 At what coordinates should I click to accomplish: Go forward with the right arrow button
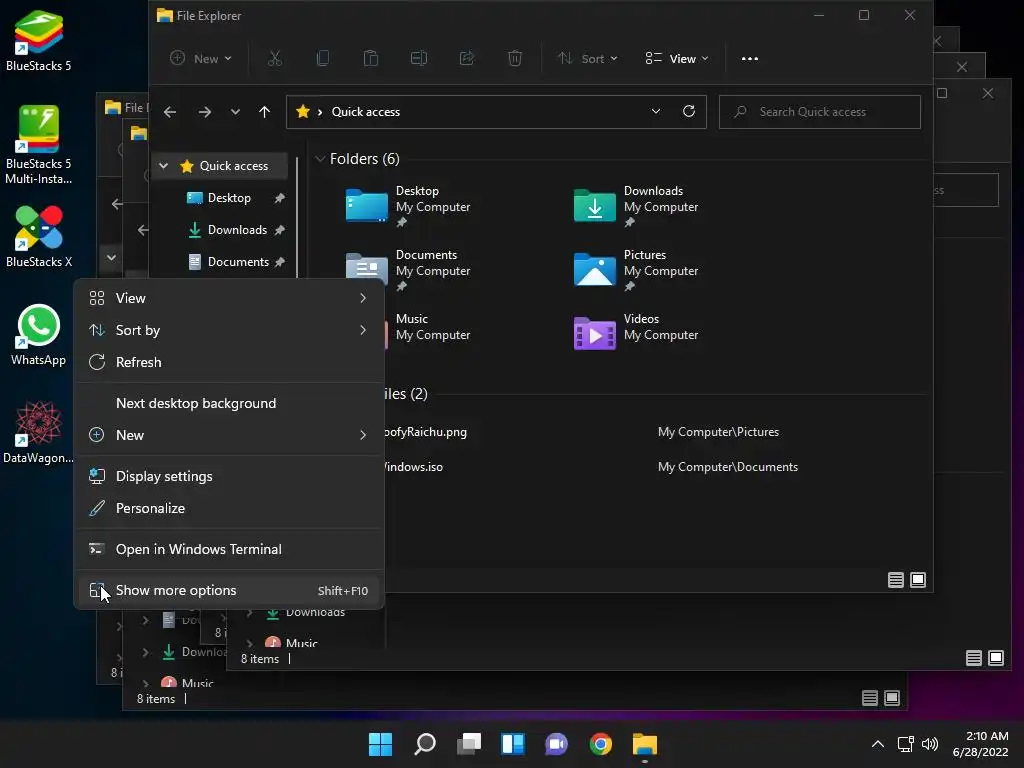[x=205, y=112]
